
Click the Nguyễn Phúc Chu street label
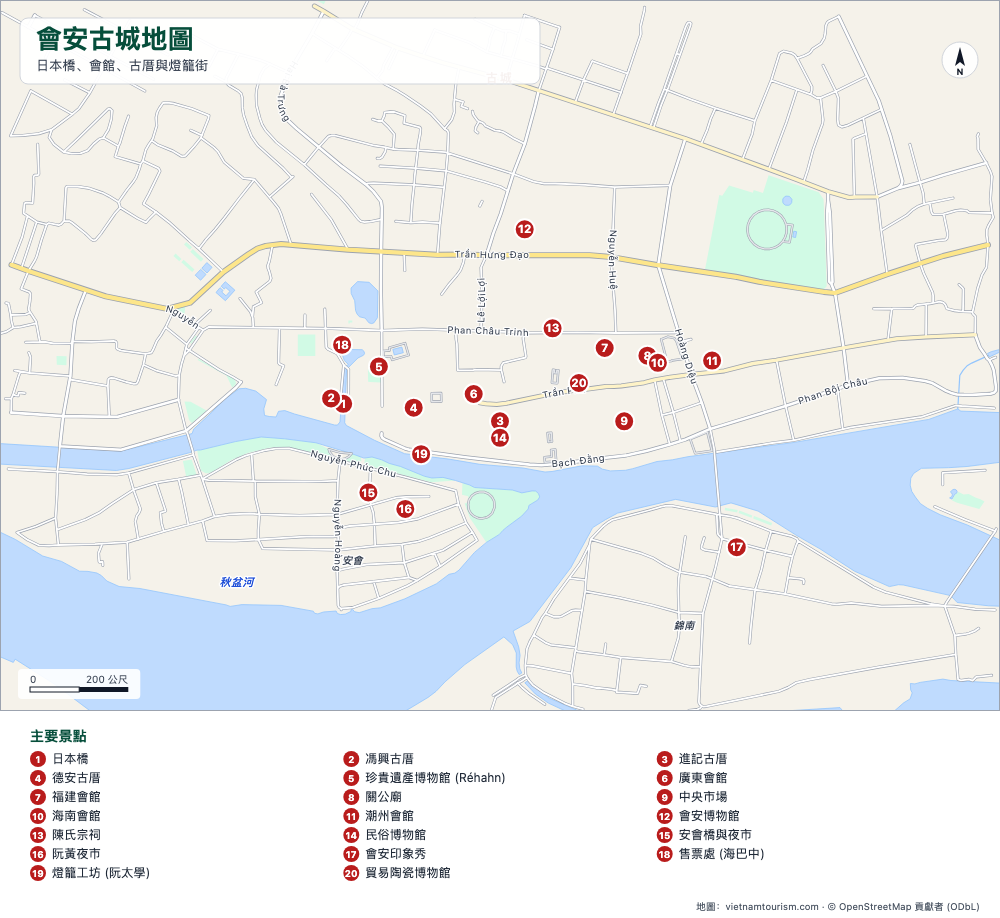click(x=353, y=464)
